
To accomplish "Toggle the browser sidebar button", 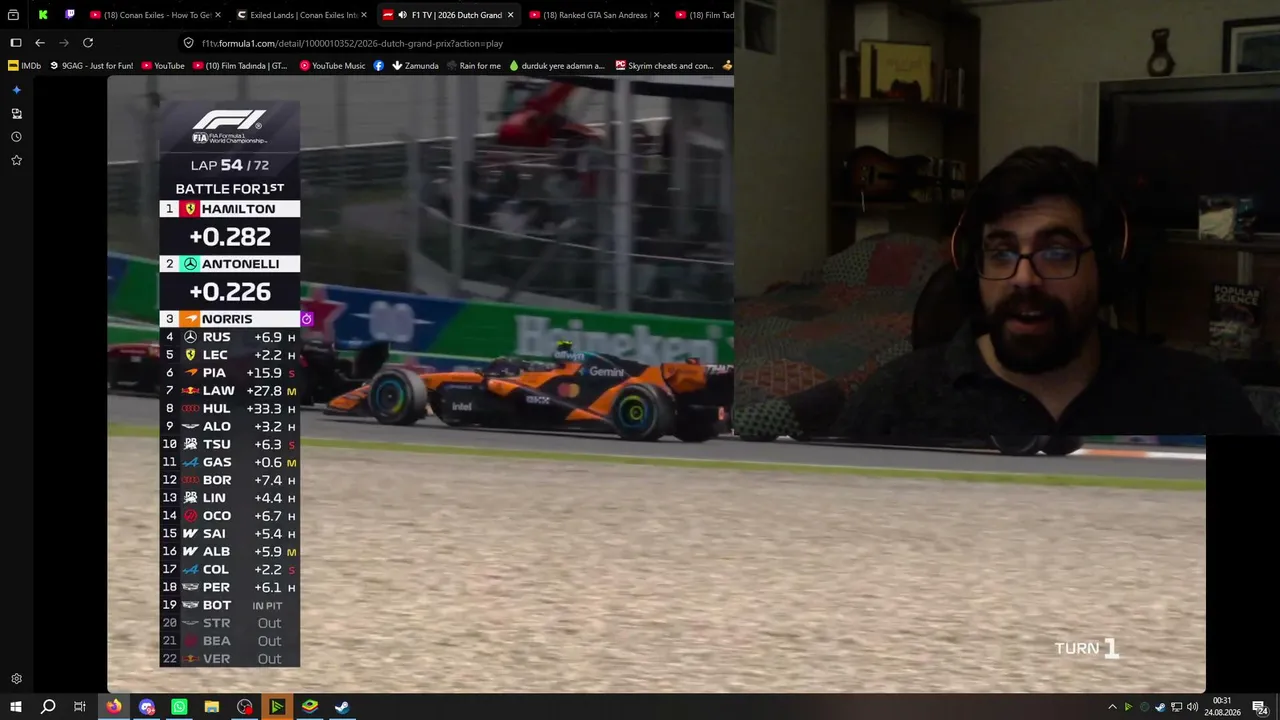I will pos(16,43).
